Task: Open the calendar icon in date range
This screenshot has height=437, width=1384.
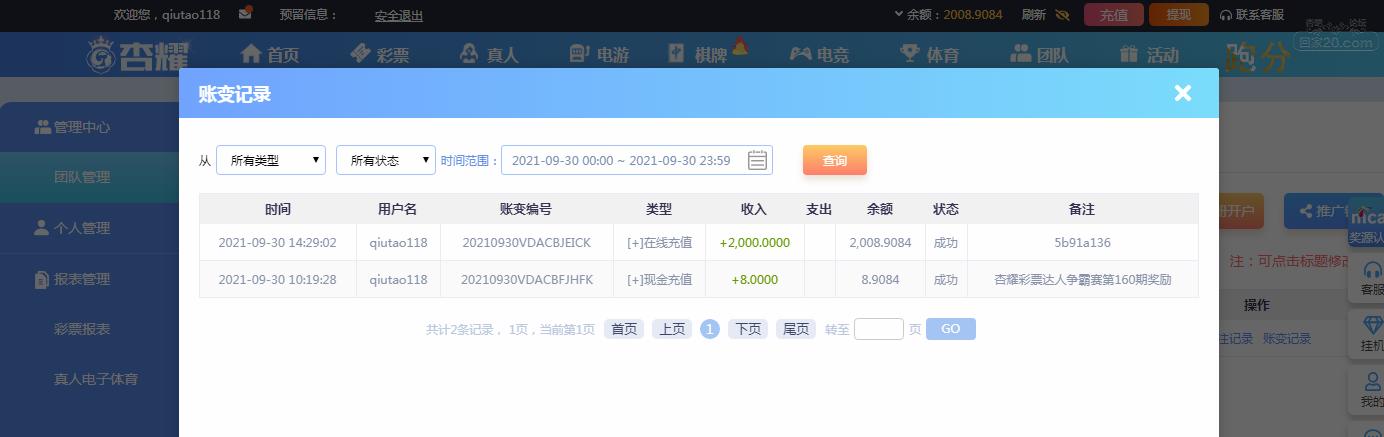Action: pos(758,160)
